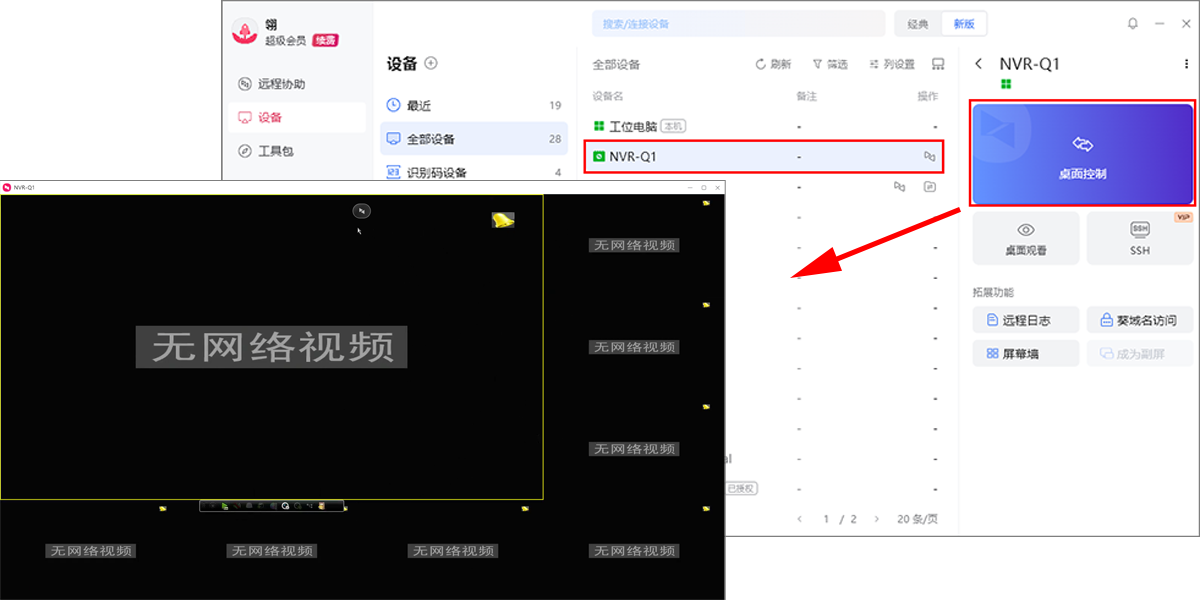The height and width of the screenshot is (600, 1200).
Task: Click the search/connect device input field
Action: tap(738, 24)
